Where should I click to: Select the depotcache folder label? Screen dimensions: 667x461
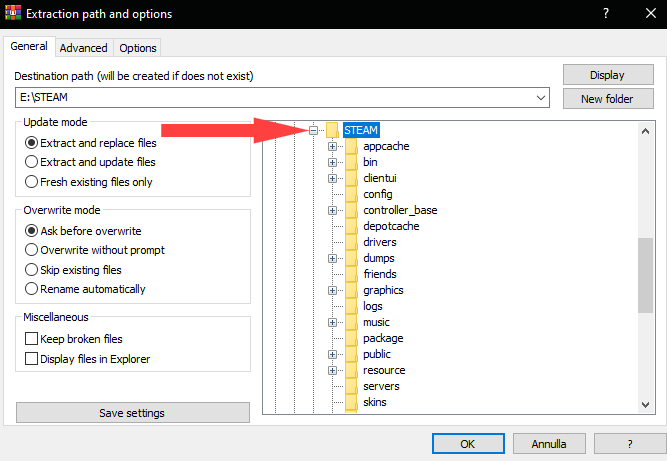[x=391, y=226]
